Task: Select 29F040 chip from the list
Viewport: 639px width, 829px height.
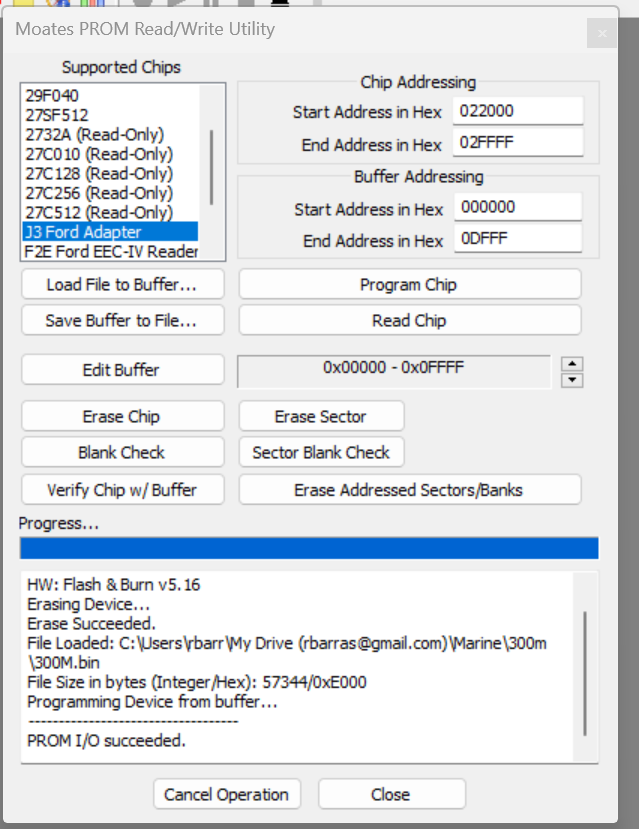Action: [x=52, y=96]
